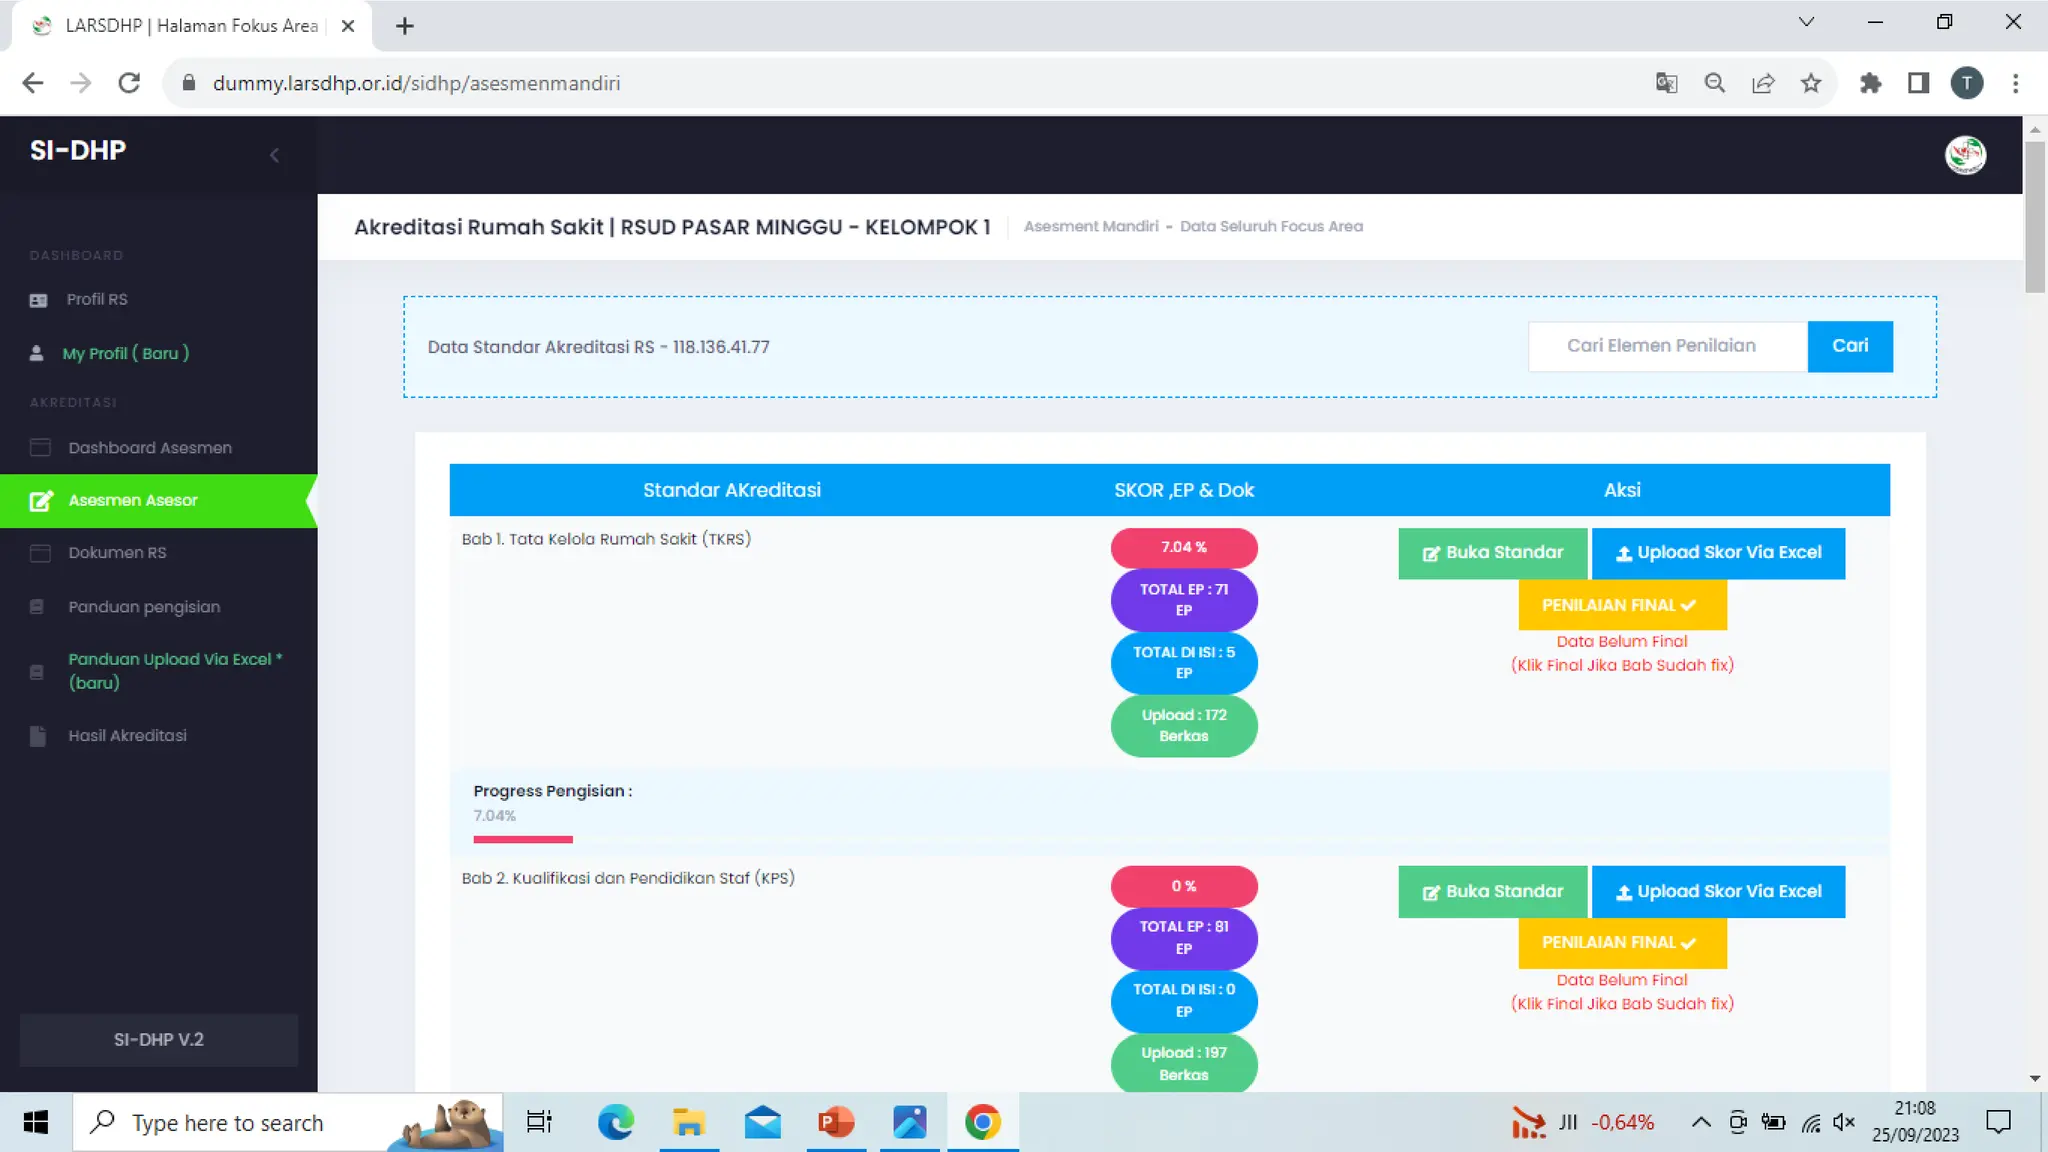Click the Dokumen RS sidebar icon
The image size is (2048, 1152).
(x=40, y=553)
